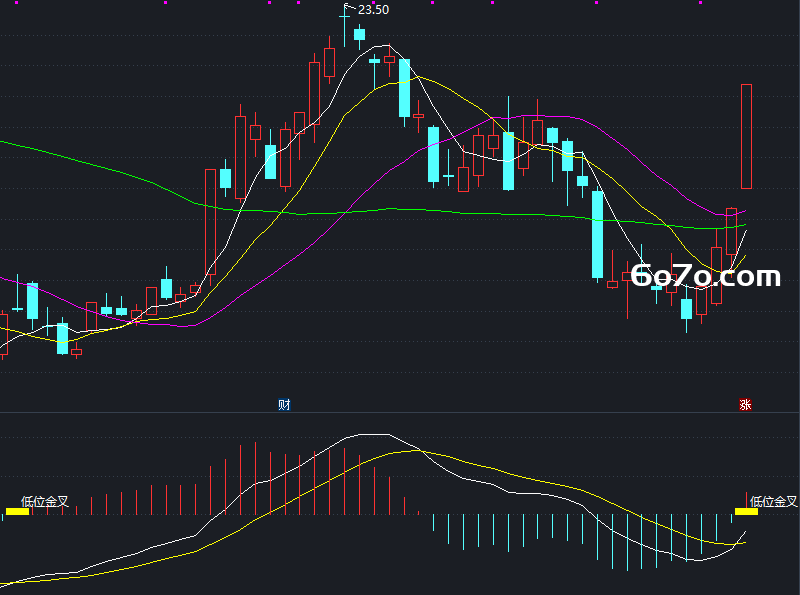Select the right yellow signal bar near 低位金叉
Image resolution: width=800 pixels, height=595 pixels.
click(x=746, y=511)
